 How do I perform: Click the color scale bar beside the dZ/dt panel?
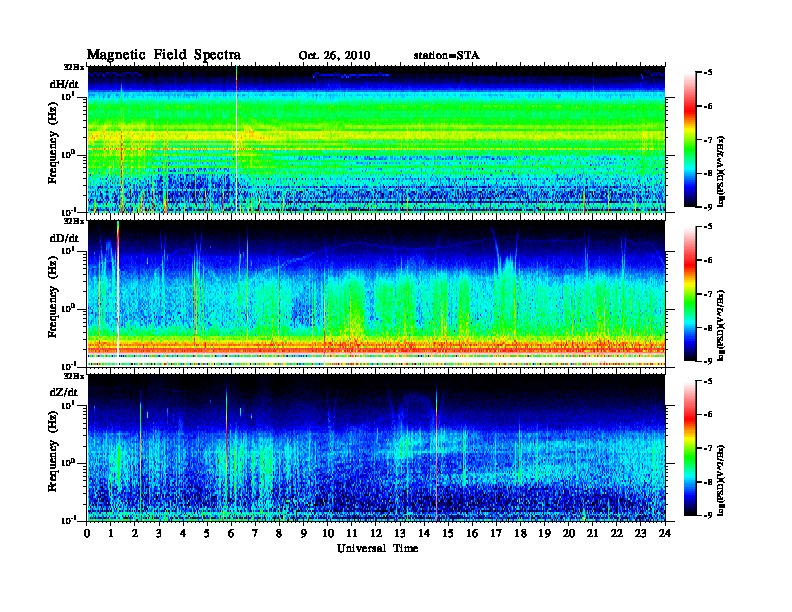(x=690, y=448)
